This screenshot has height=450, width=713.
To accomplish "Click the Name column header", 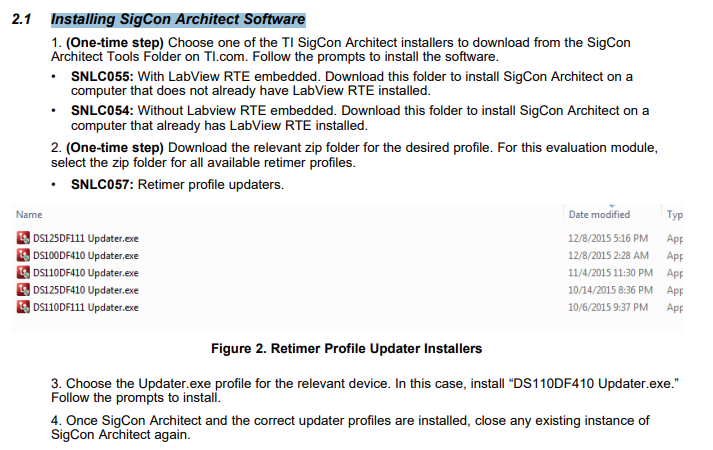I will click(x=29, y=215).
